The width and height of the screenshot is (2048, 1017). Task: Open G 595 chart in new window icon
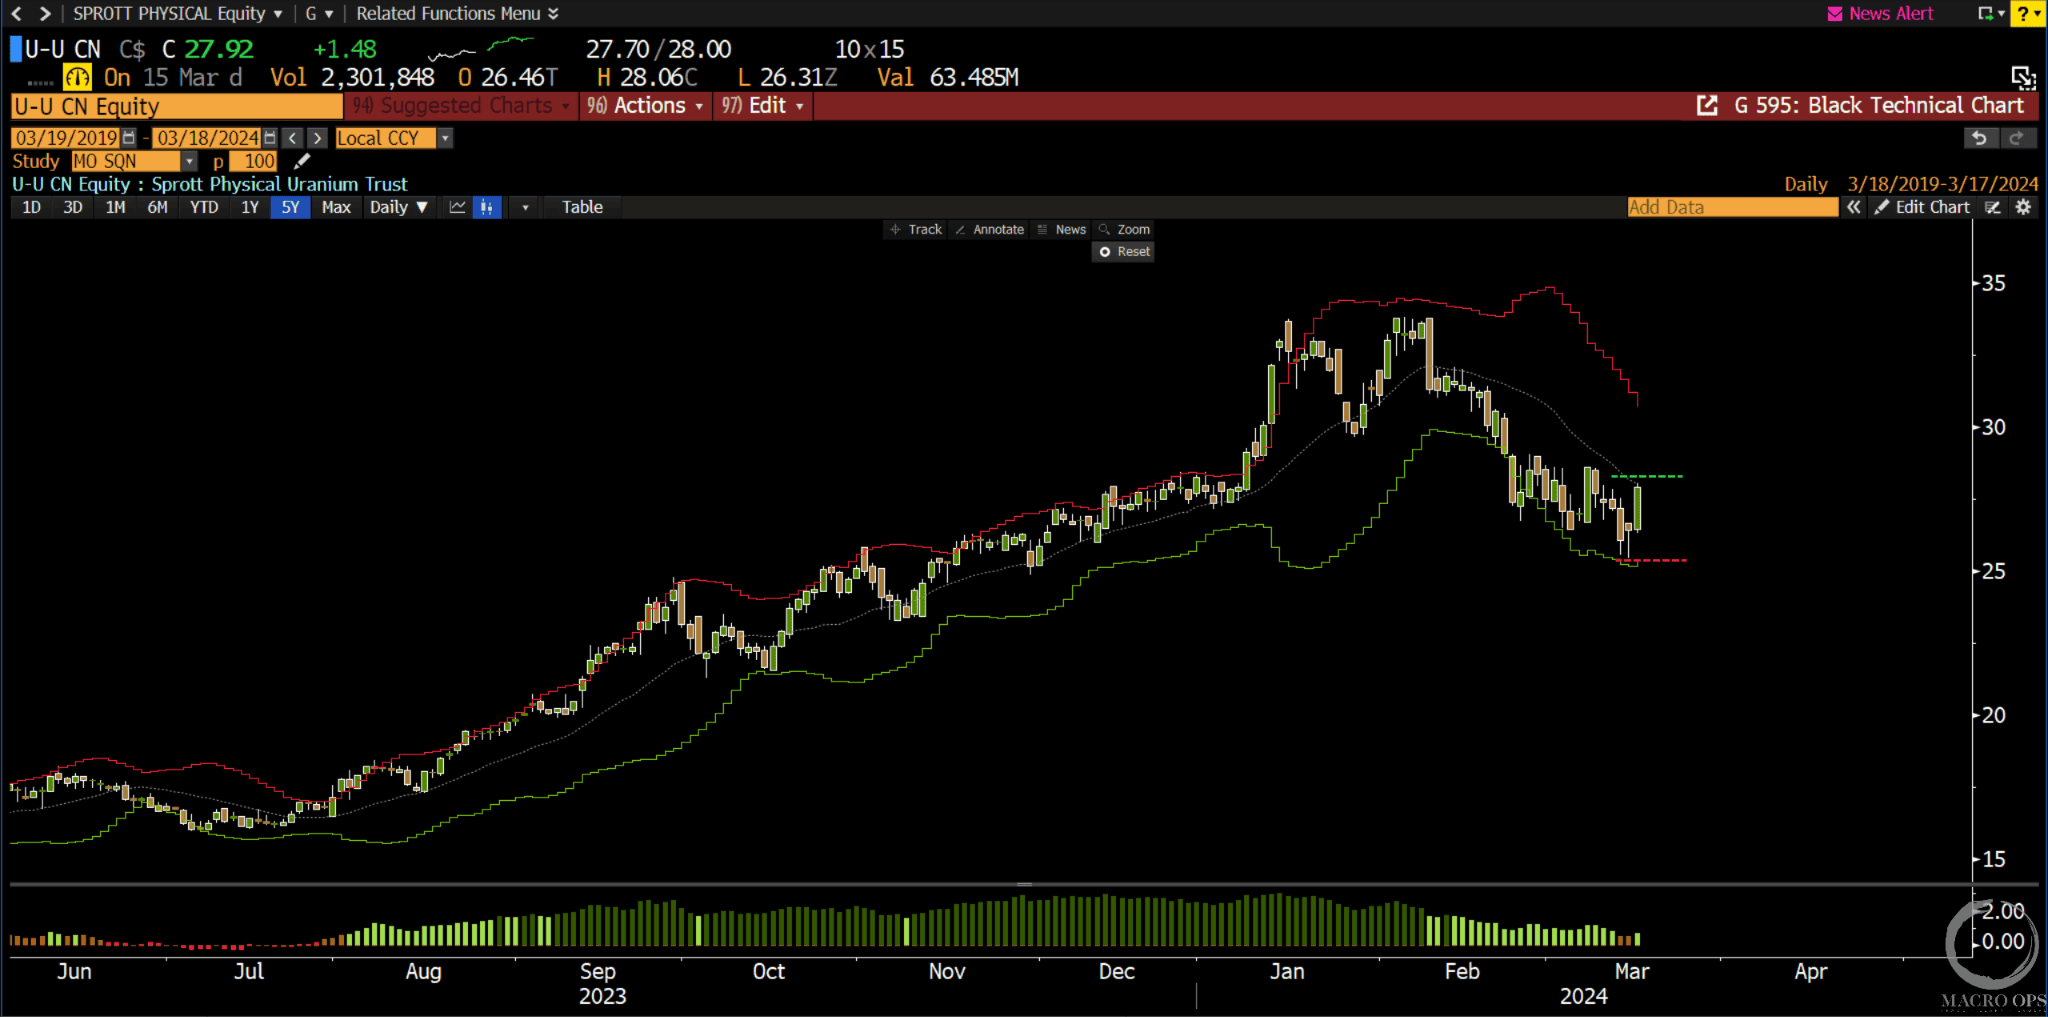coord(1707,106)
